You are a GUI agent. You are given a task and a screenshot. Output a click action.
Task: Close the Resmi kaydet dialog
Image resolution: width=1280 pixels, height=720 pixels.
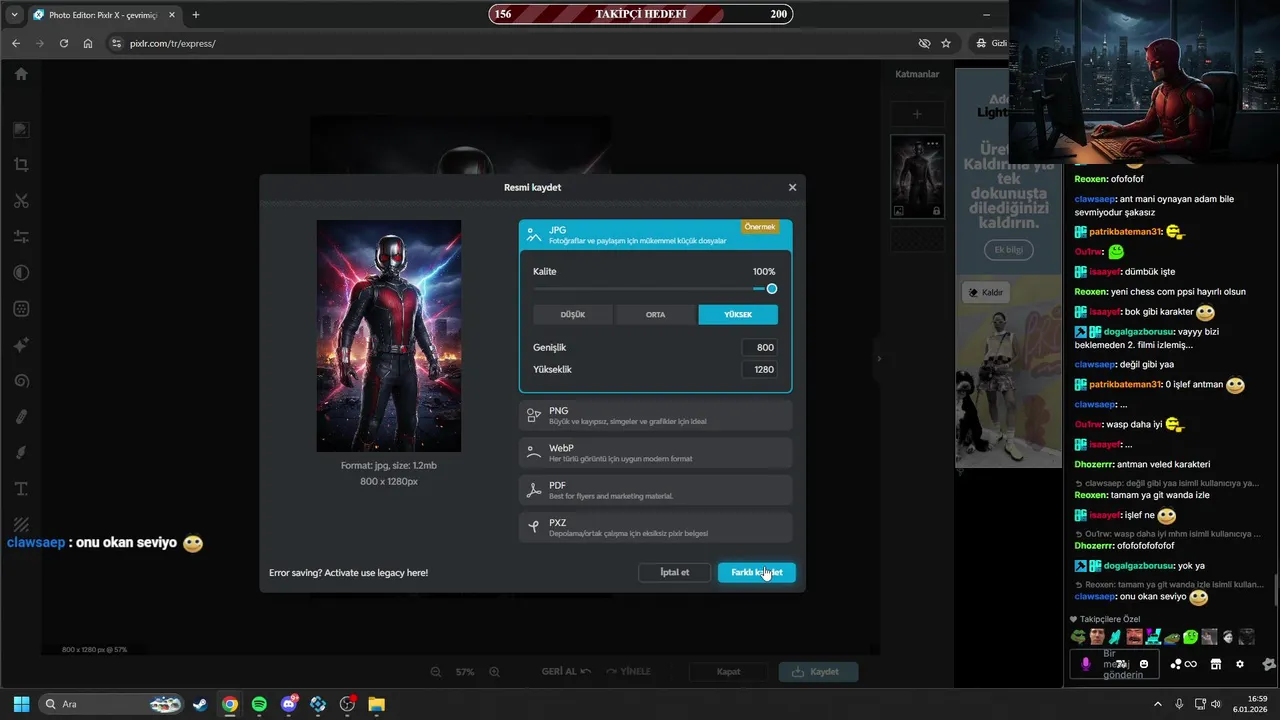tap(792, 187)
